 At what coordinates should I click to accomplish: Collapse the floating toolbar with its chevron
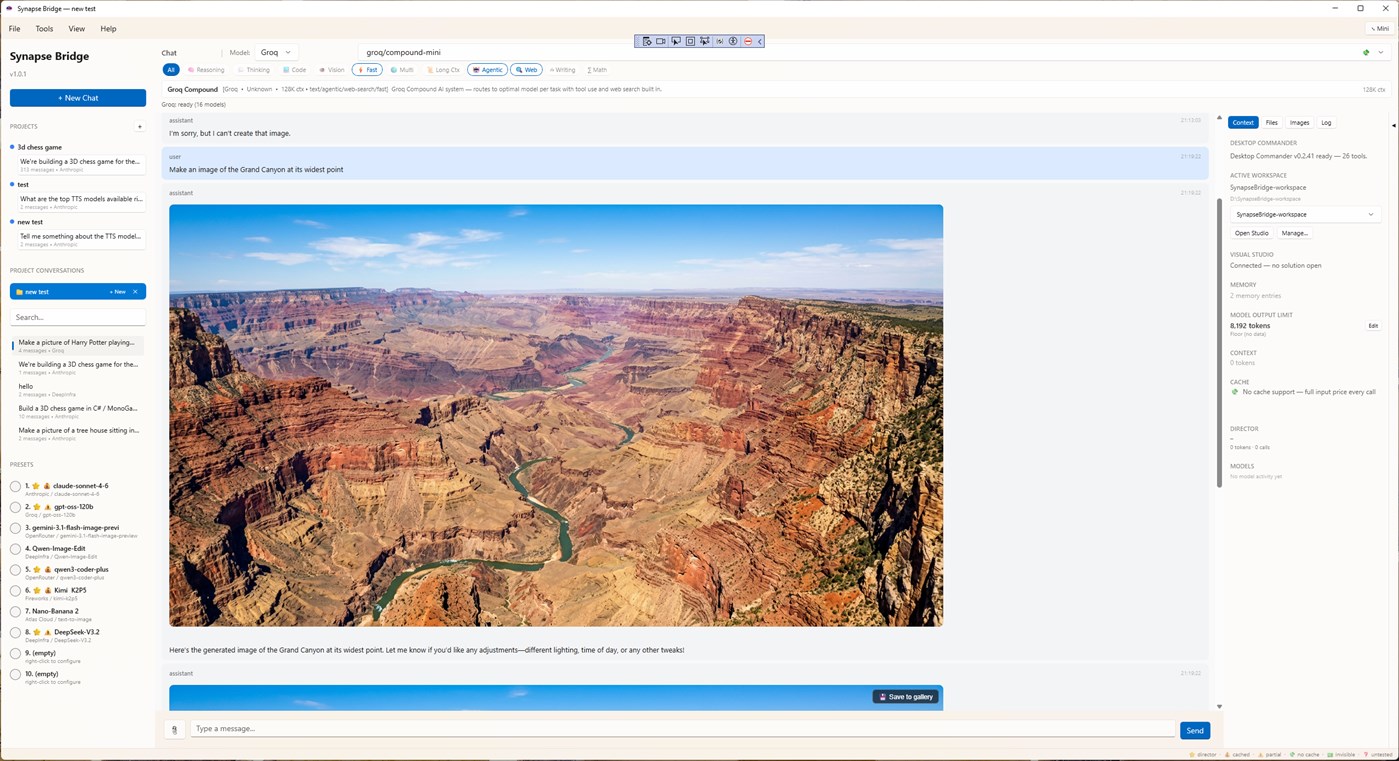[x=760, y=41]
